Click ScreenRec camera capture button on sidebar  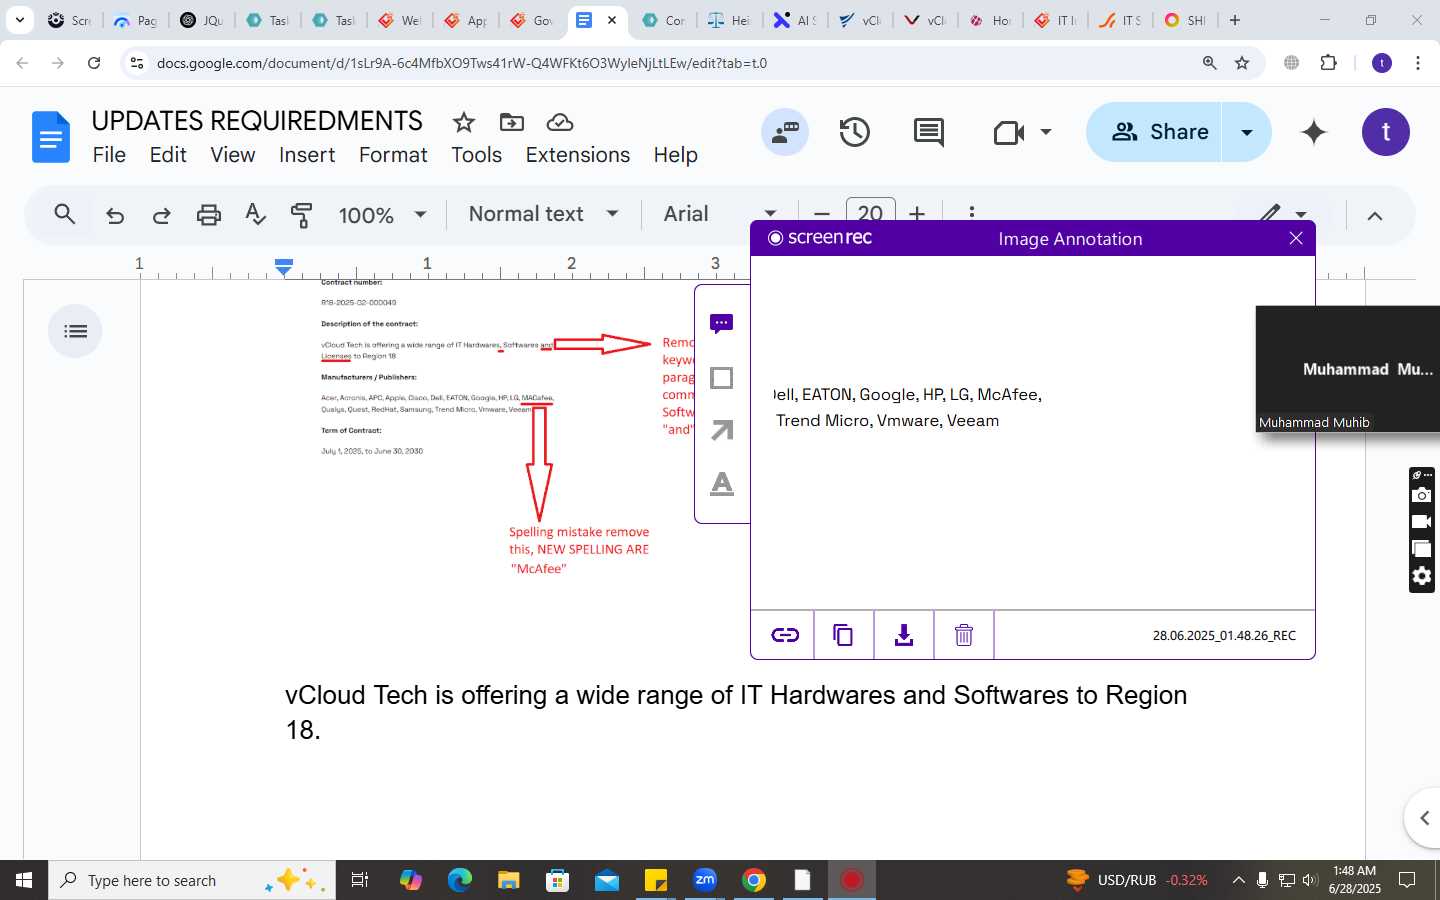pyautogui.click(x=1422, y=495)
